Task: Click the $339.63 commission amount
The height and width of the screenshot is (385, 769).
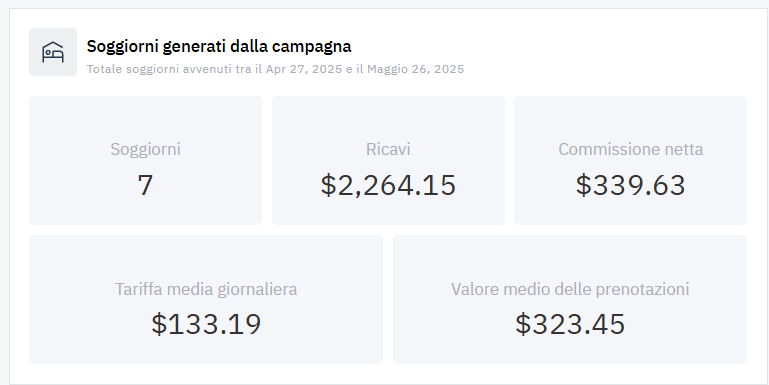Action: coord(630,185)
